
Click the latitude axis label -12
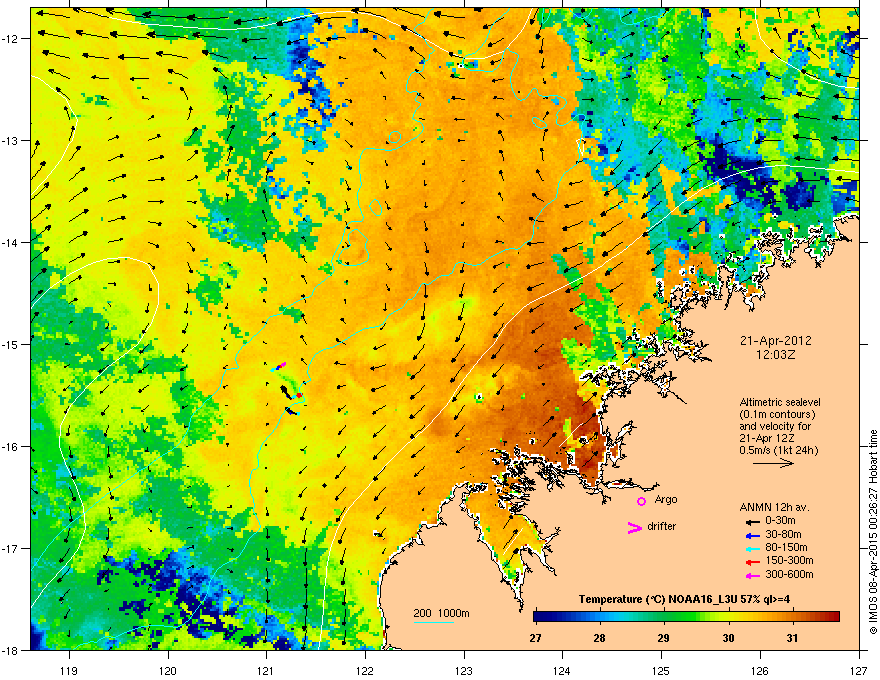coord(10,39)
